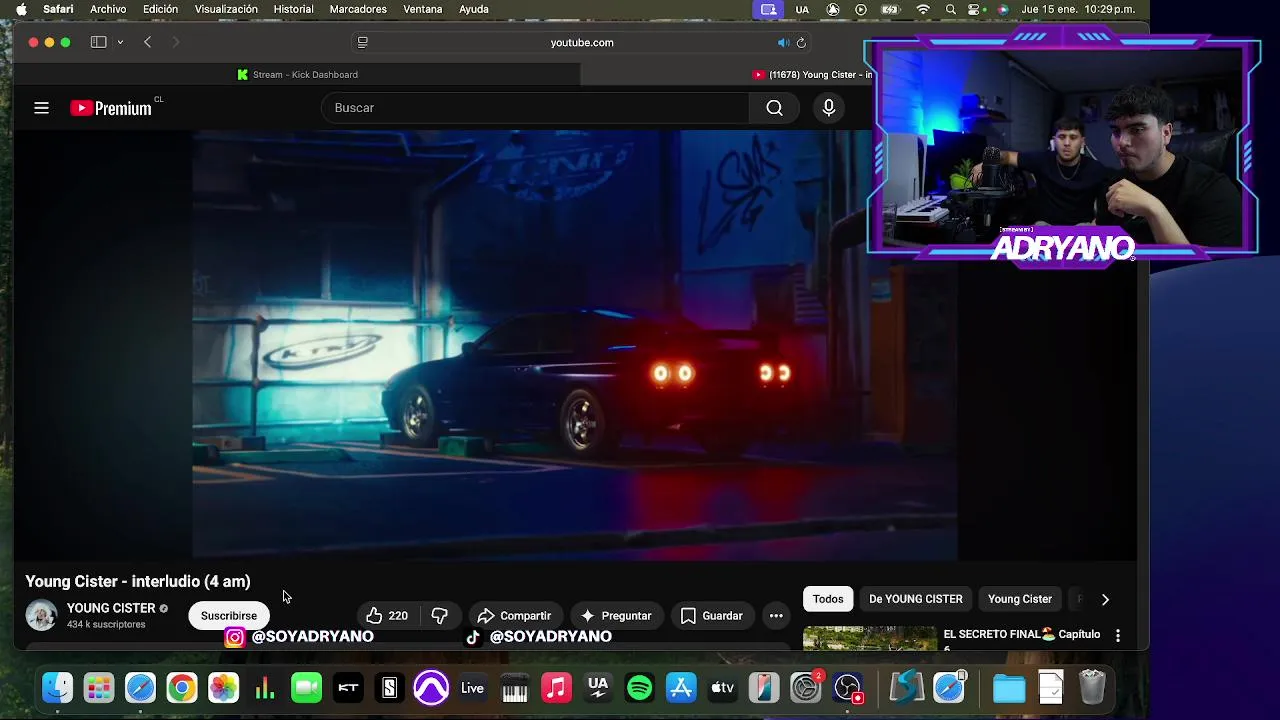Select the Todos filter chip
Viewport: 1280px width, 720px height.
point(828,599)
